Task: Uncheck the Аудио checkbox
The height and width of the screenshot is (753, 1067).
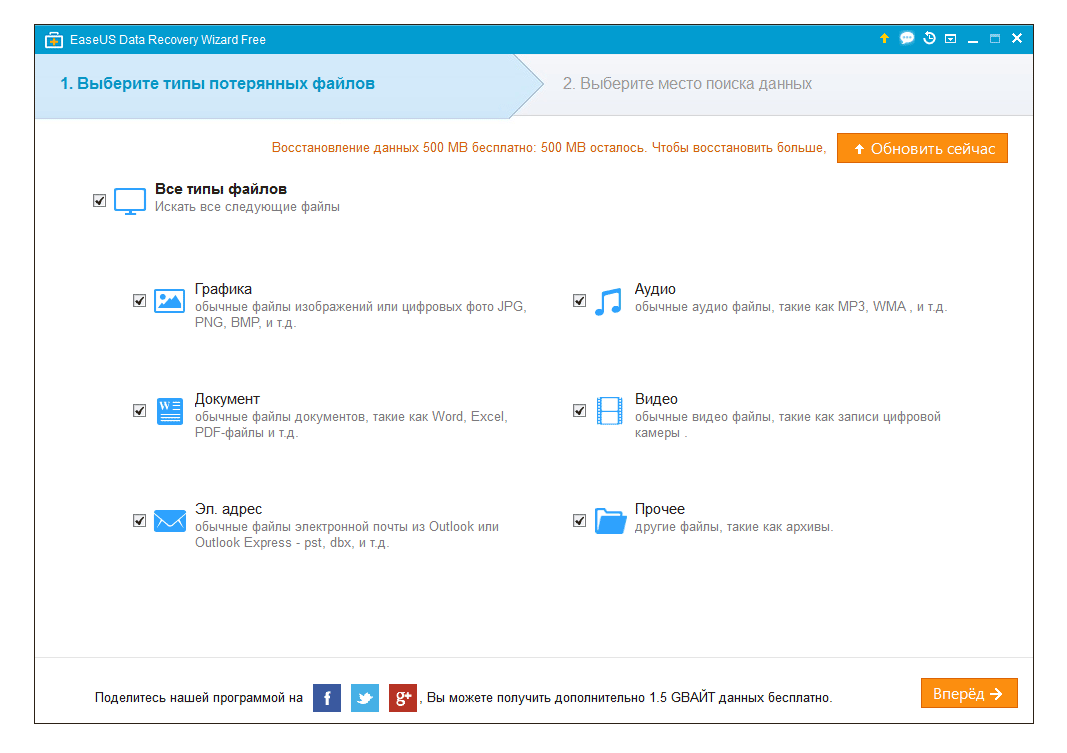Action: click(x=579, y=300)
